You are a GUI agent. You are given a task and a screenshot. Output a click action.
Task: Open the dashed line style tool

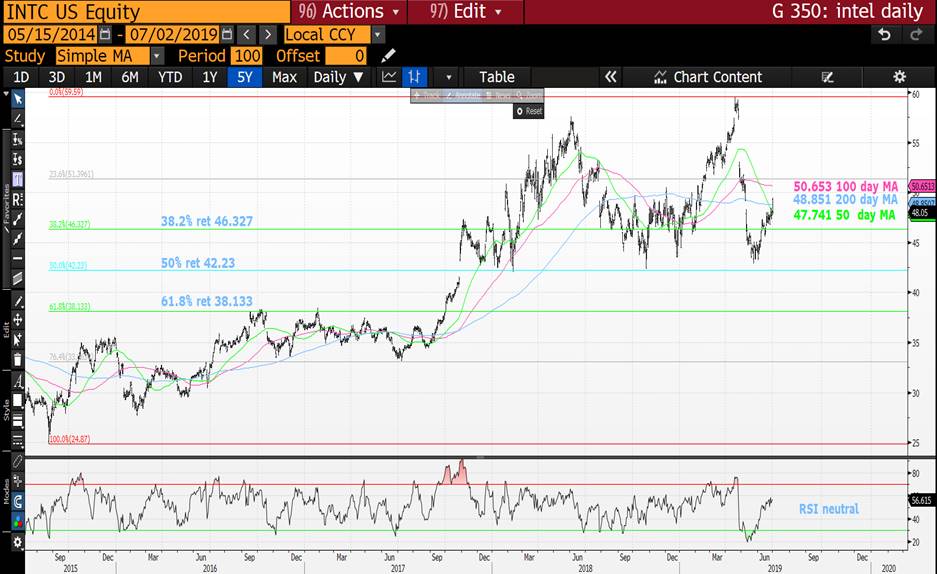click(18, 441)
